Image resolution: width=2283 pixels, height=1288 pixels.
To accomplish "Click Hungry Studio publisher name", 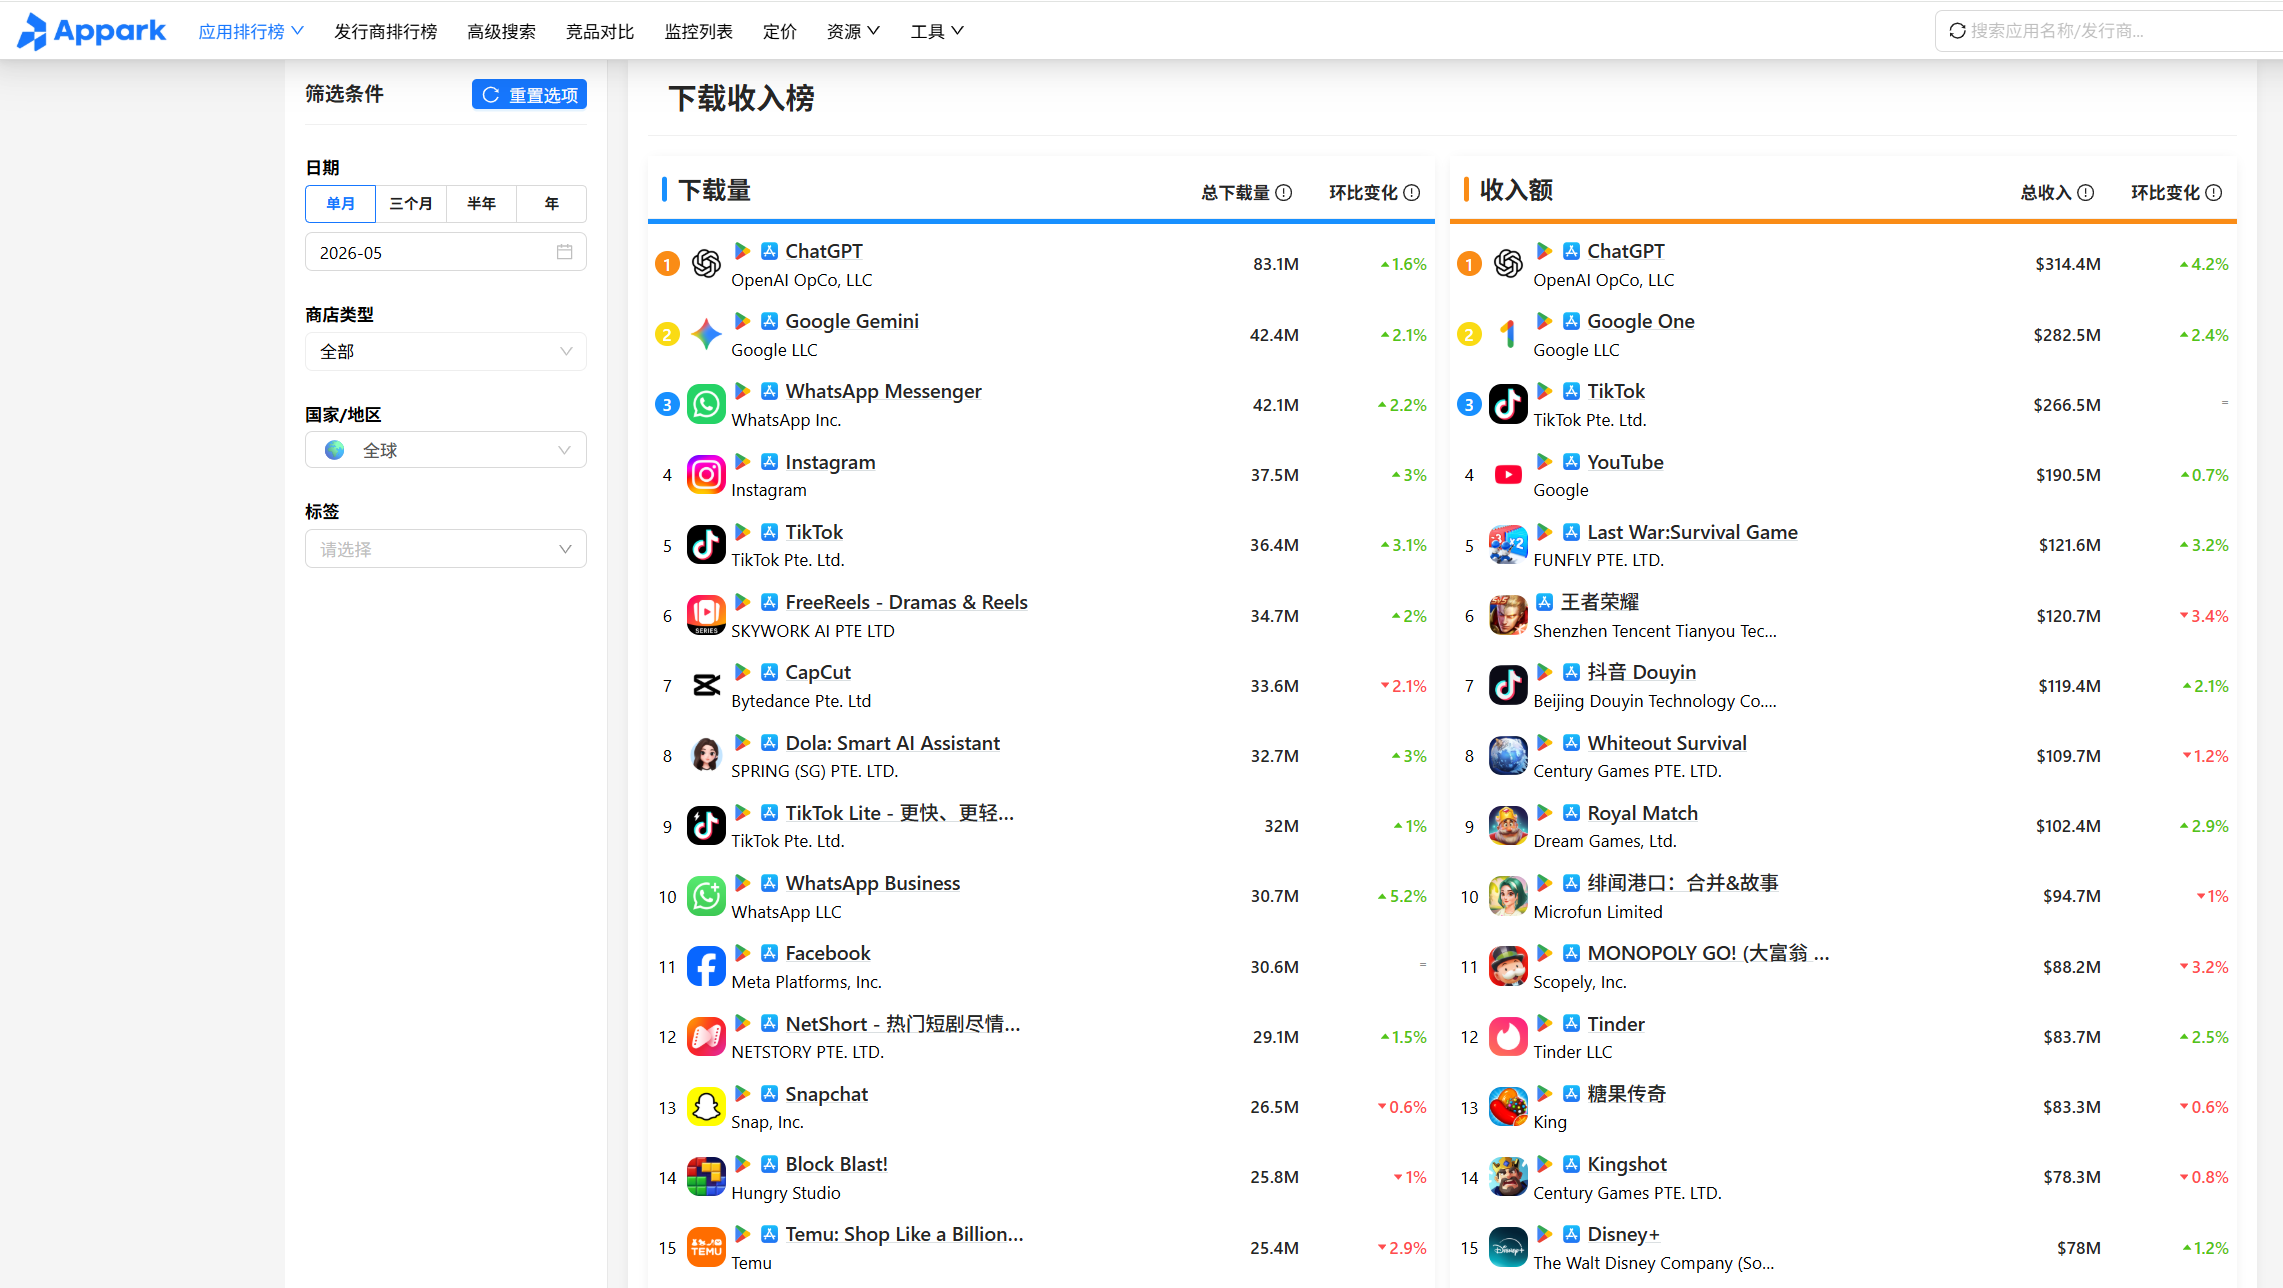I will click(x=786, y=1193).
